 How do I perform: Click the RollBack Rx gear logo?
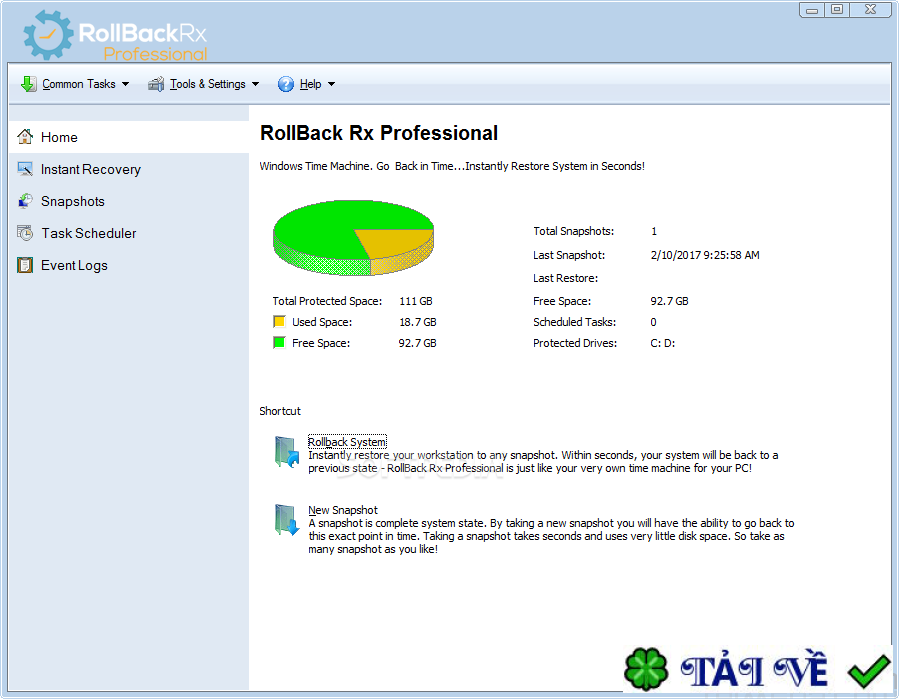[x=47, y=35]
